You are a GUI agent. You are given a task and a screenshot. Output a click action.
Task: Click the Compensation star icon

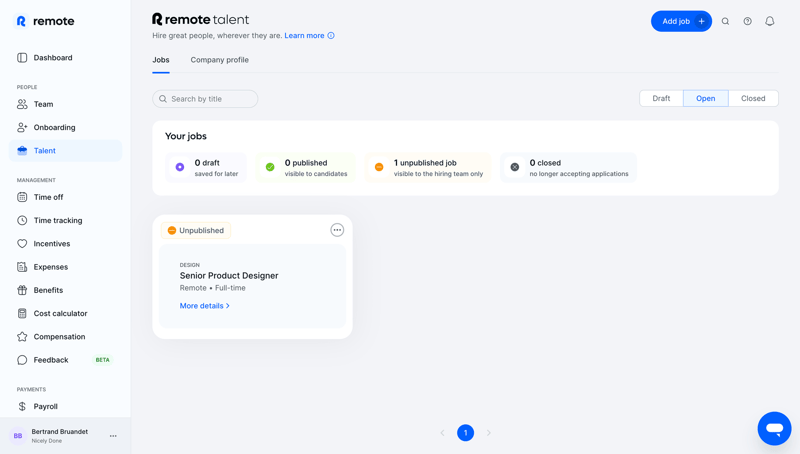[x=22, y=337]
